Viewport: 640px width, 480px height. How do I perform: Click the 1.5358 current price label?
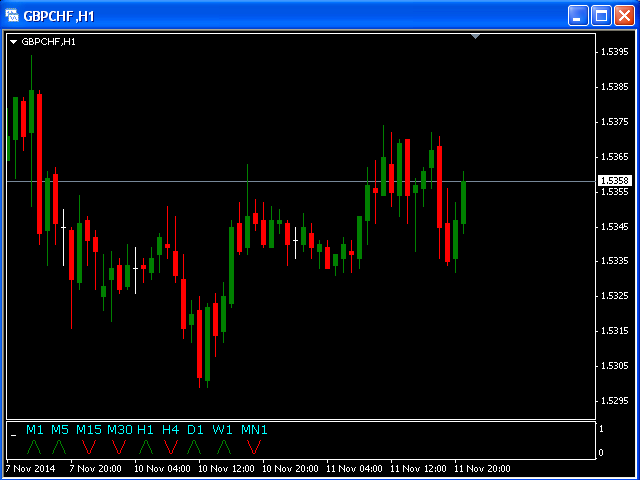tap(614, 181)
